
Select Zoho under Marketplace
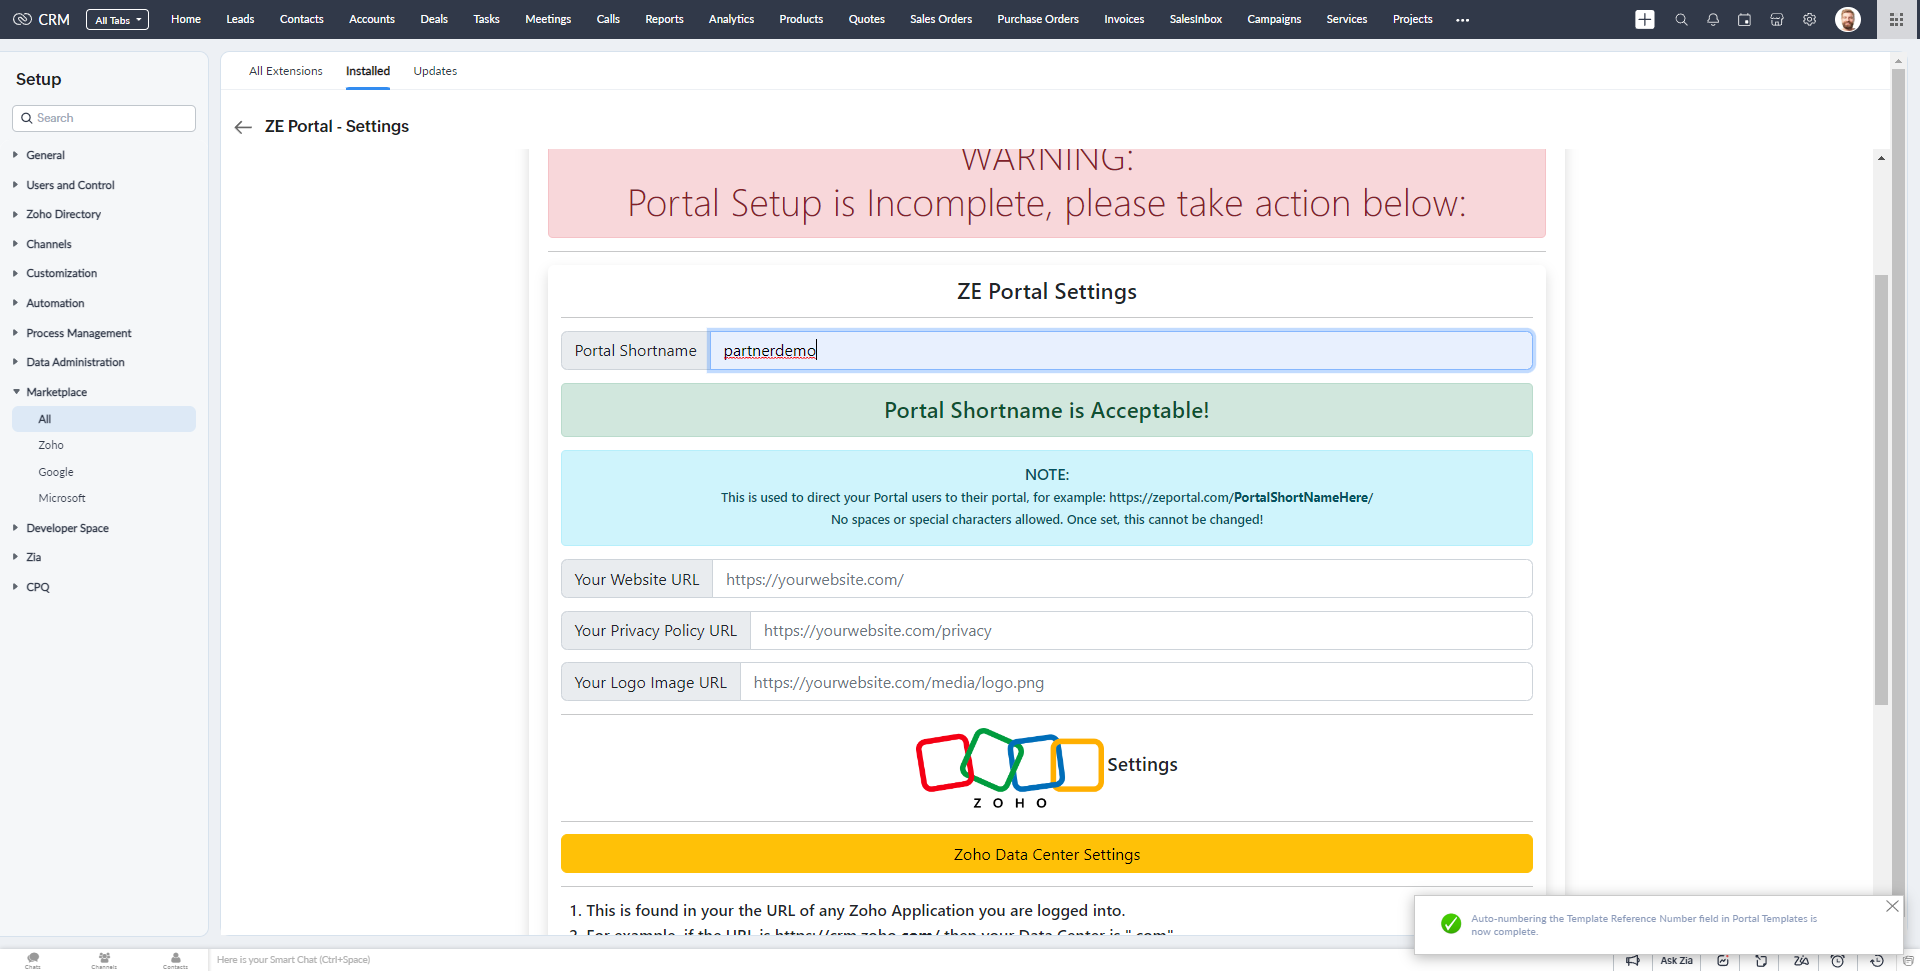click(51, 445)
